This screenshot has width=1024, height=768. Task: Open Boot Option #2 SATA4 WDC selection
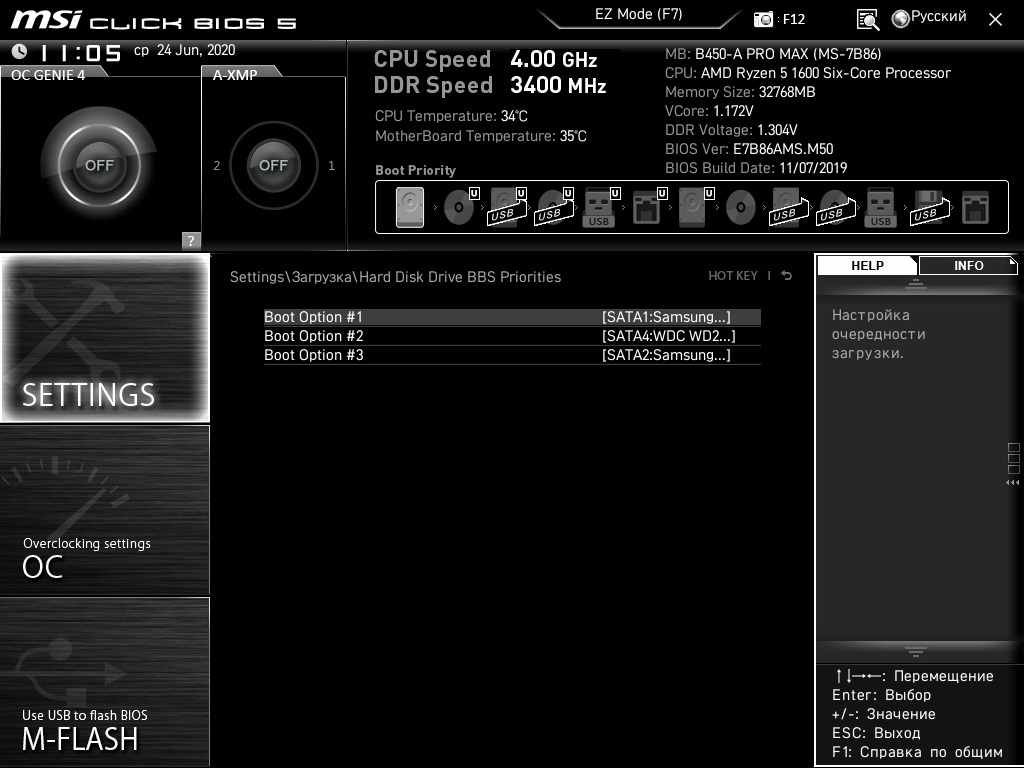(x=512, y=336)
